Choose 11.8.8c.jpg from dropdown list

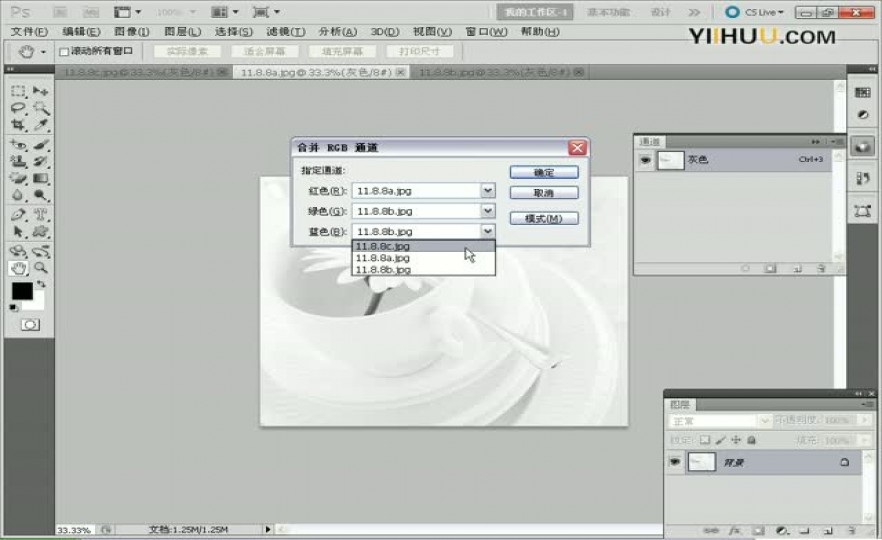coord(424,246)
